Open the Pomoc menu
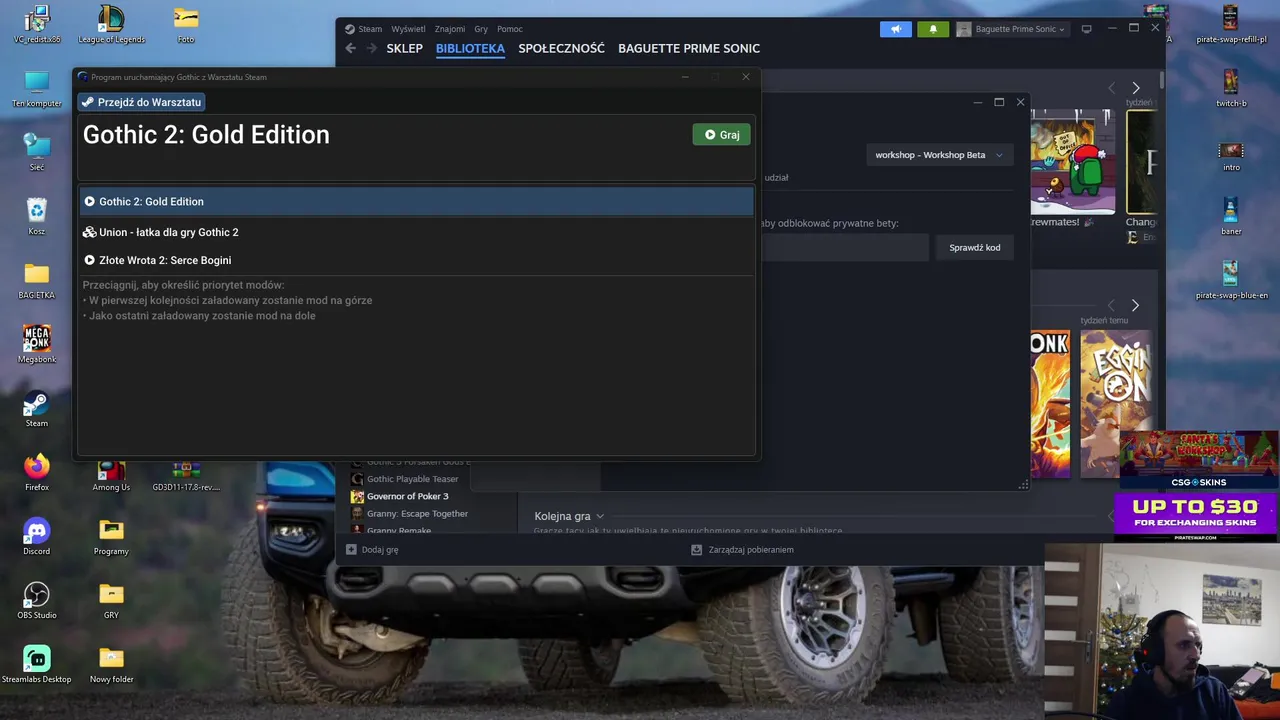The height and width of the screenshot is (720, 1280). [510, 29]
